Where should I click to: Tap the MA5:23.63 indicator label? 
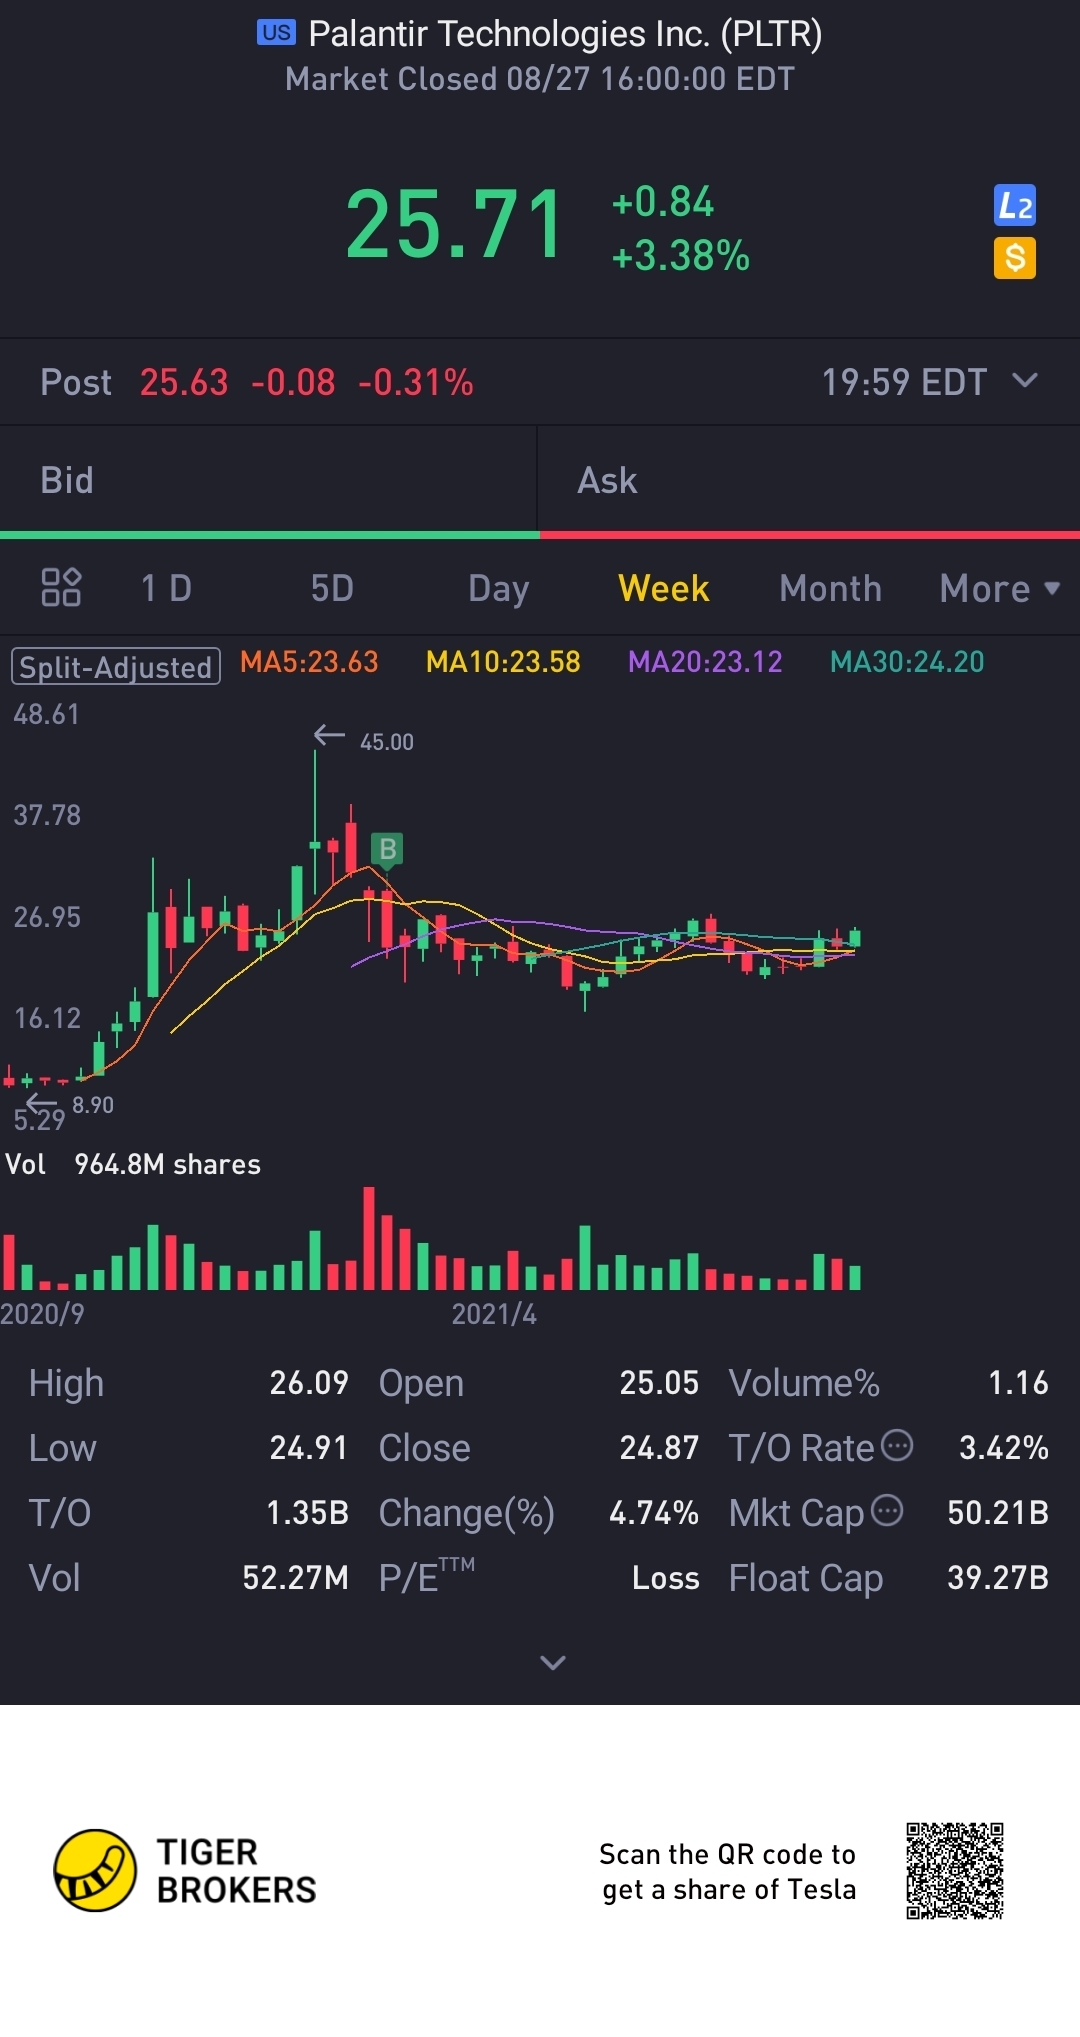click(x=309, y=662)
